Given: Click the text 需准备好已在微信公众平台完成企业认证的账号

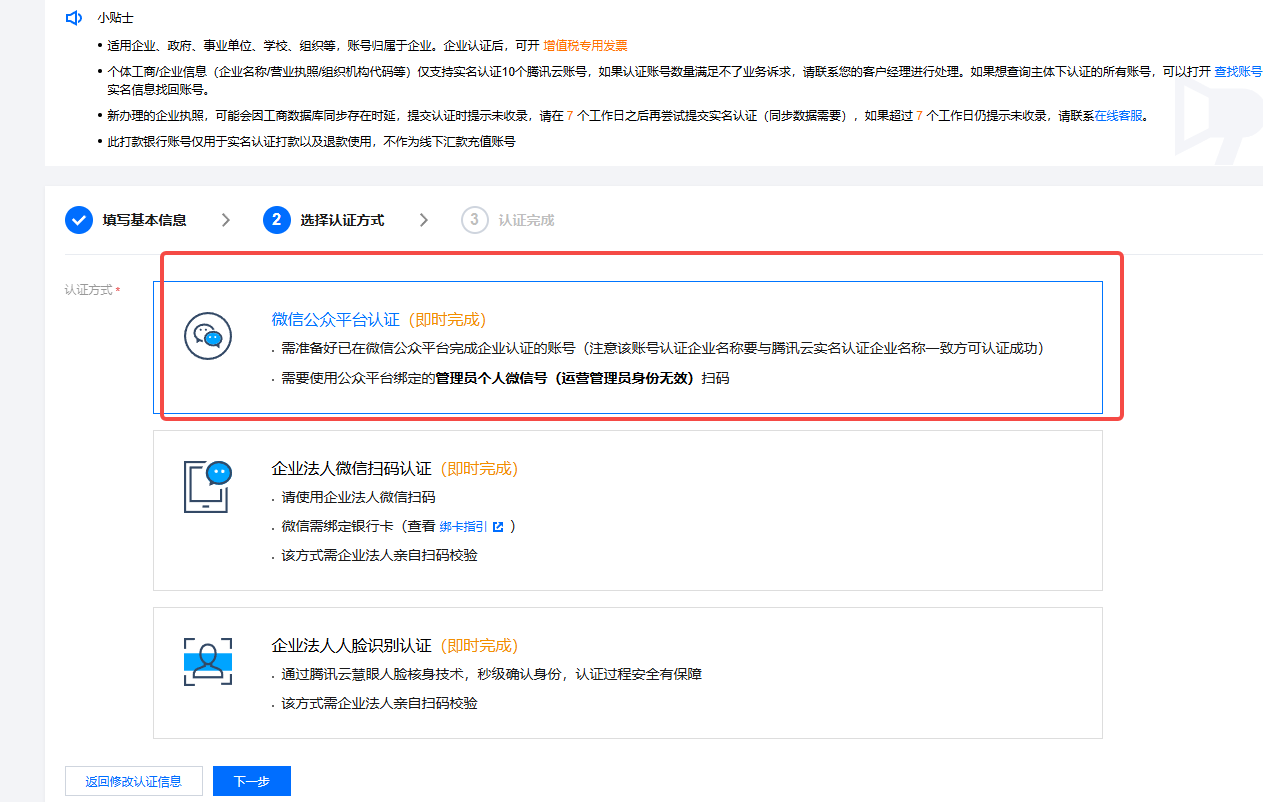Looking at the screenshot, I should point(427,348).
